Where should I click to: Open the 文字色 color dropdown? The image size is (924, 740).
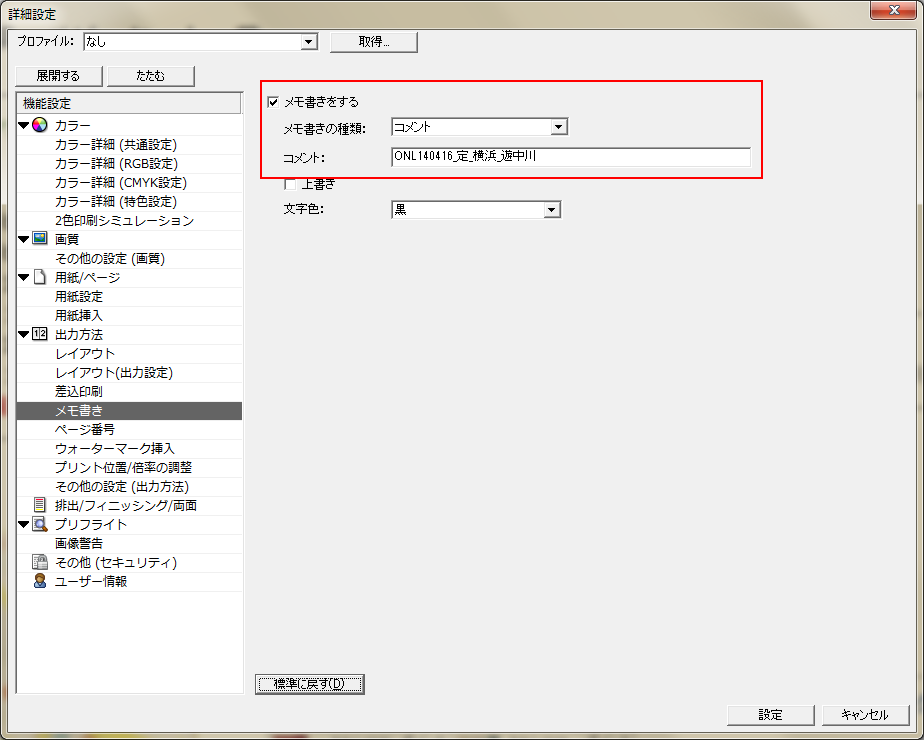coord(551,210)
